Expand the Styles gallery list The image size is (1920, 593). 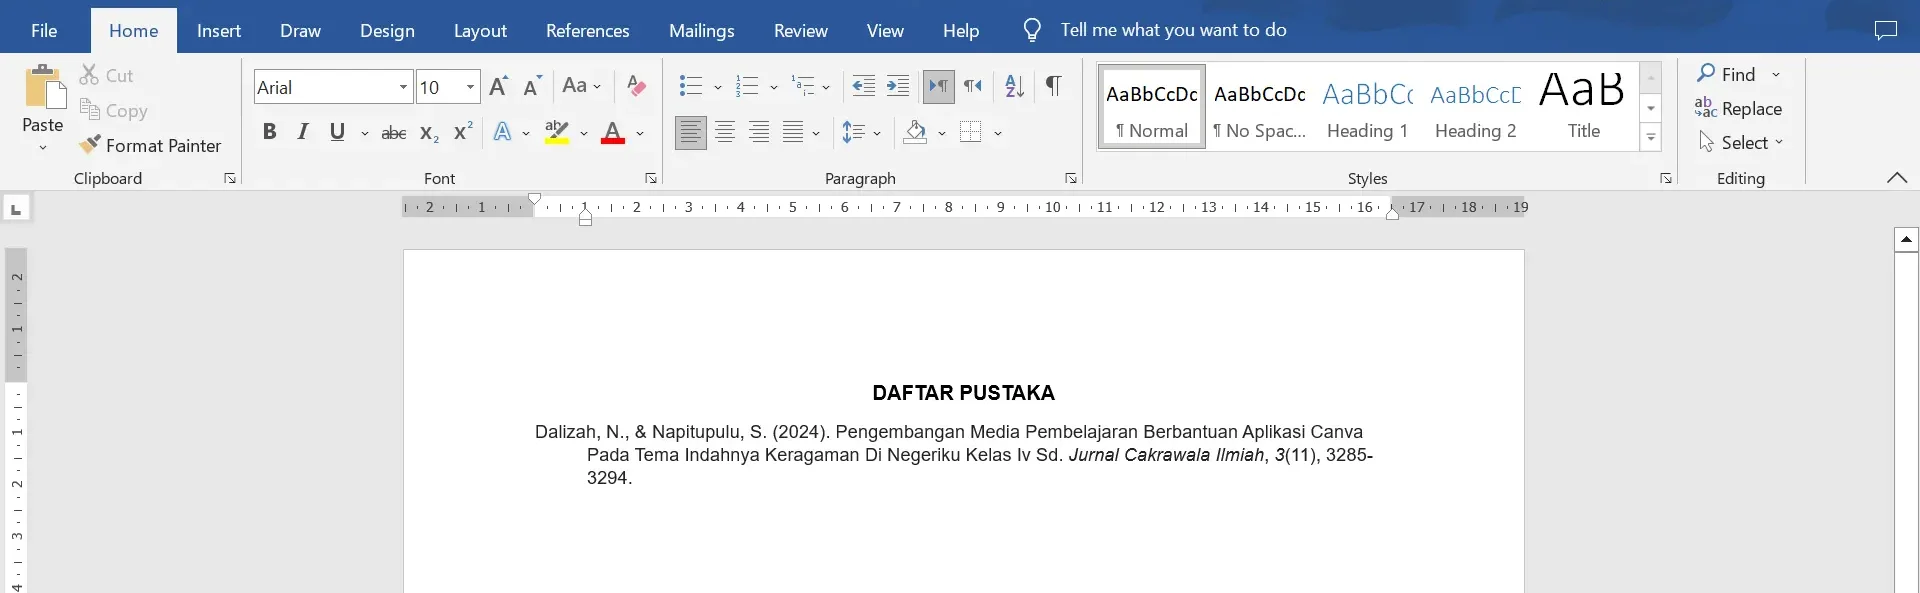(x=1651, y=138)
